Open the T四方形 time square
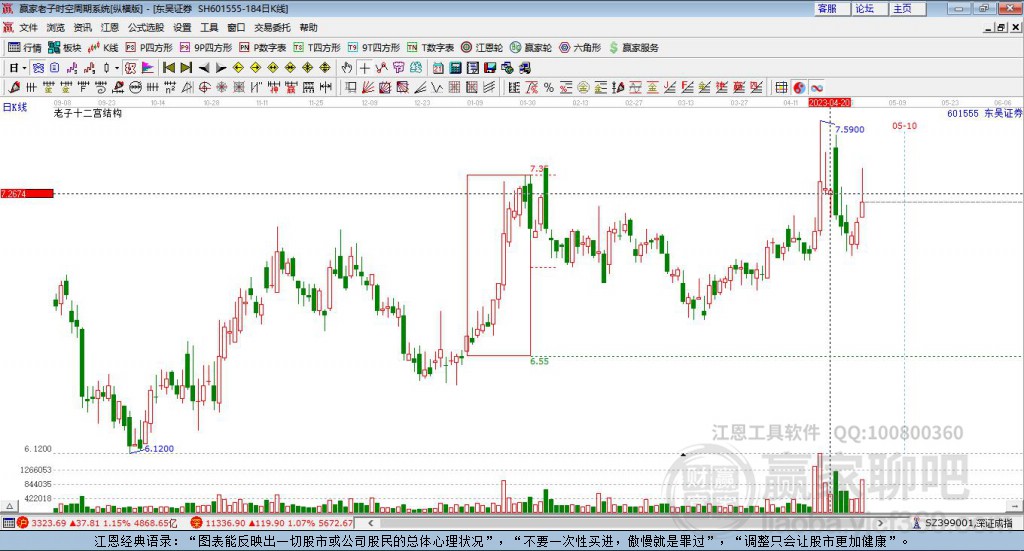This screenshot has width=1024, height=551. click(317, 48)
